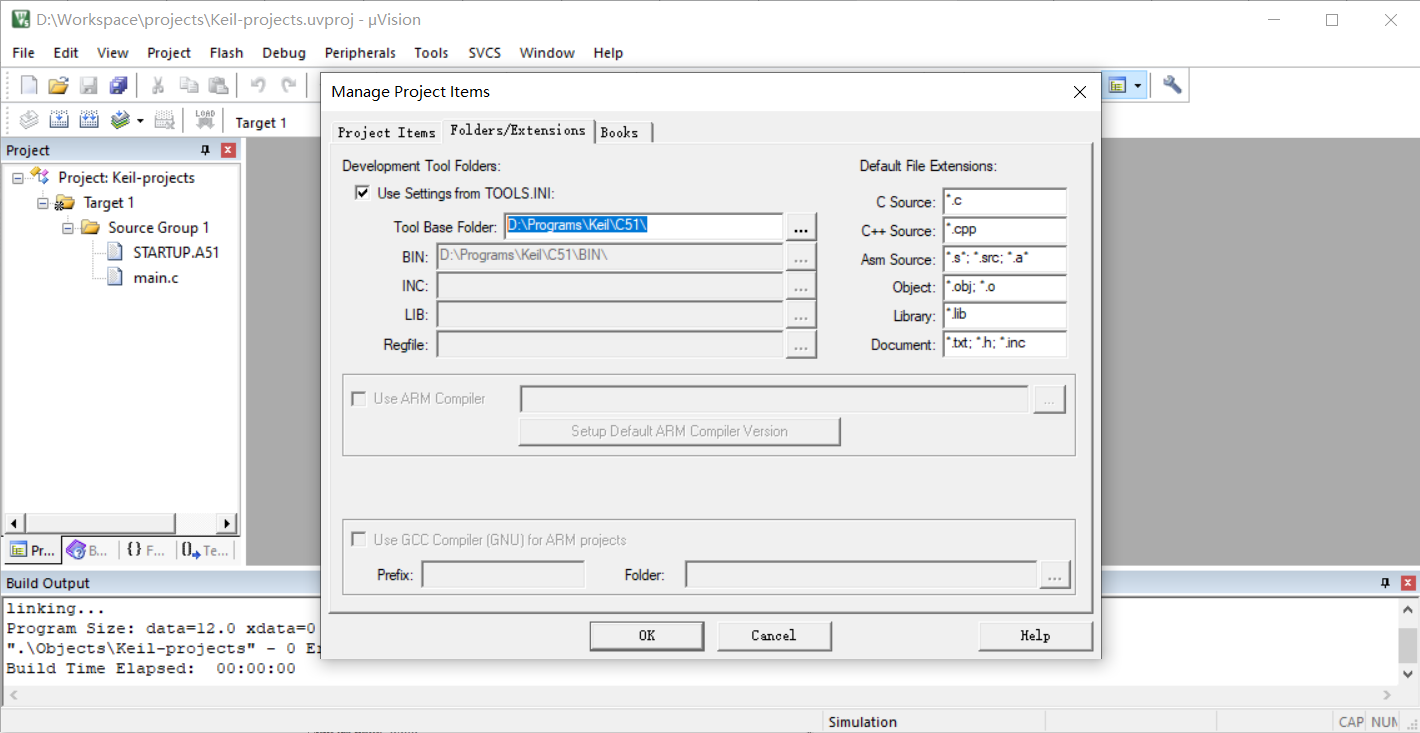Open the Project menu
1420x733 pixels.
pos(169,53)
